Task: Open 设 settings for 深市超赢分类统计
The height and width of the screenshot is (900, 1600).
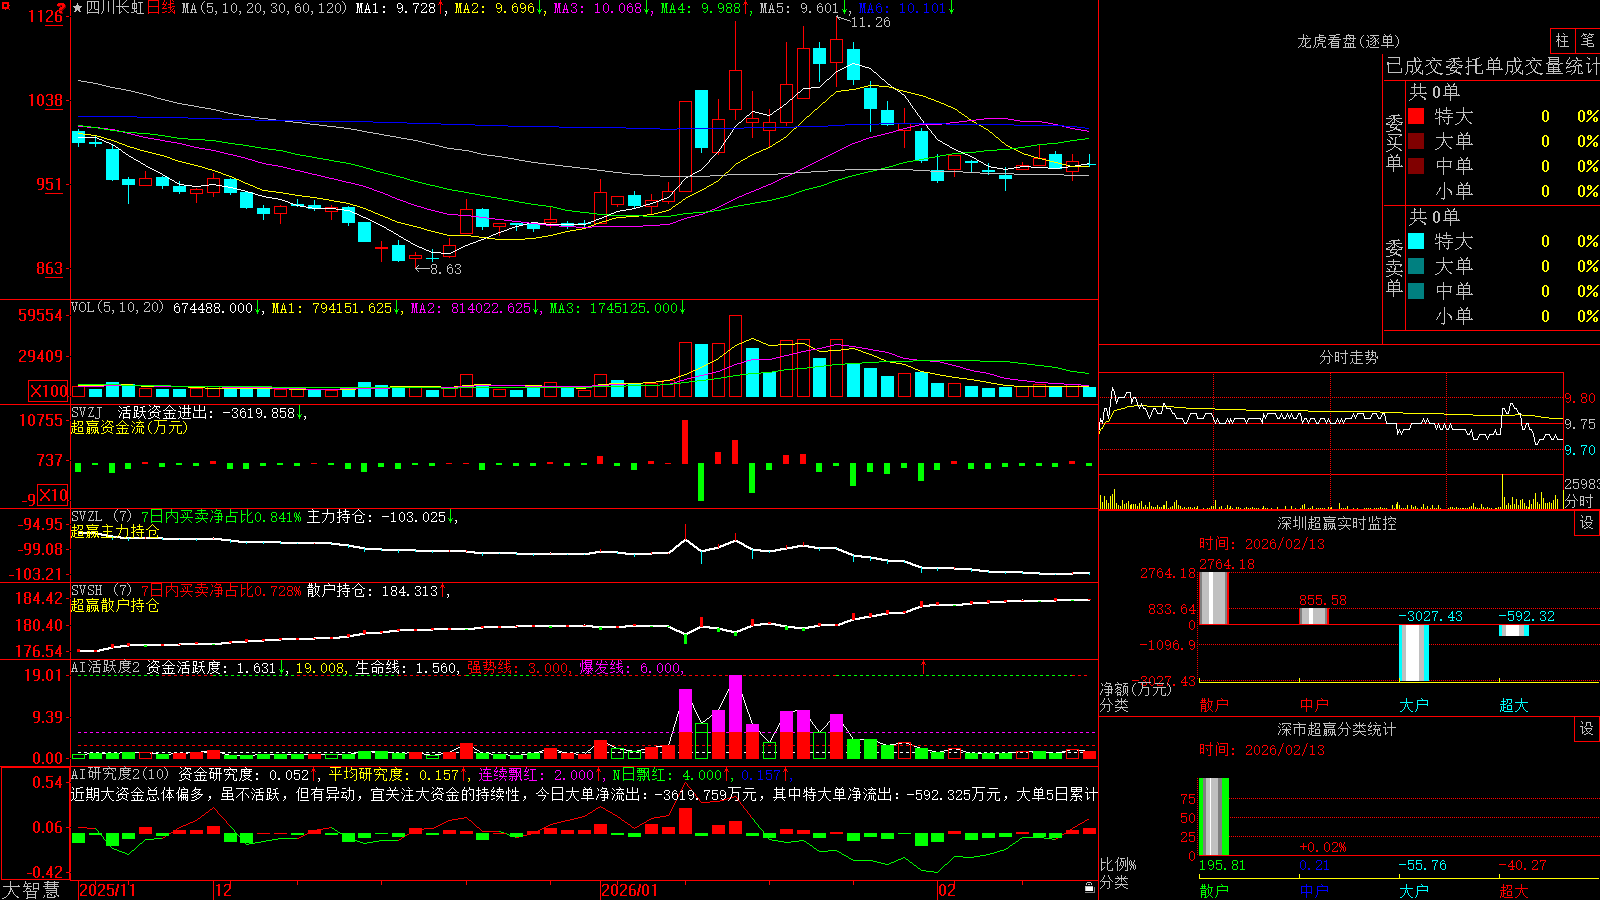Action: [1587, 729]
